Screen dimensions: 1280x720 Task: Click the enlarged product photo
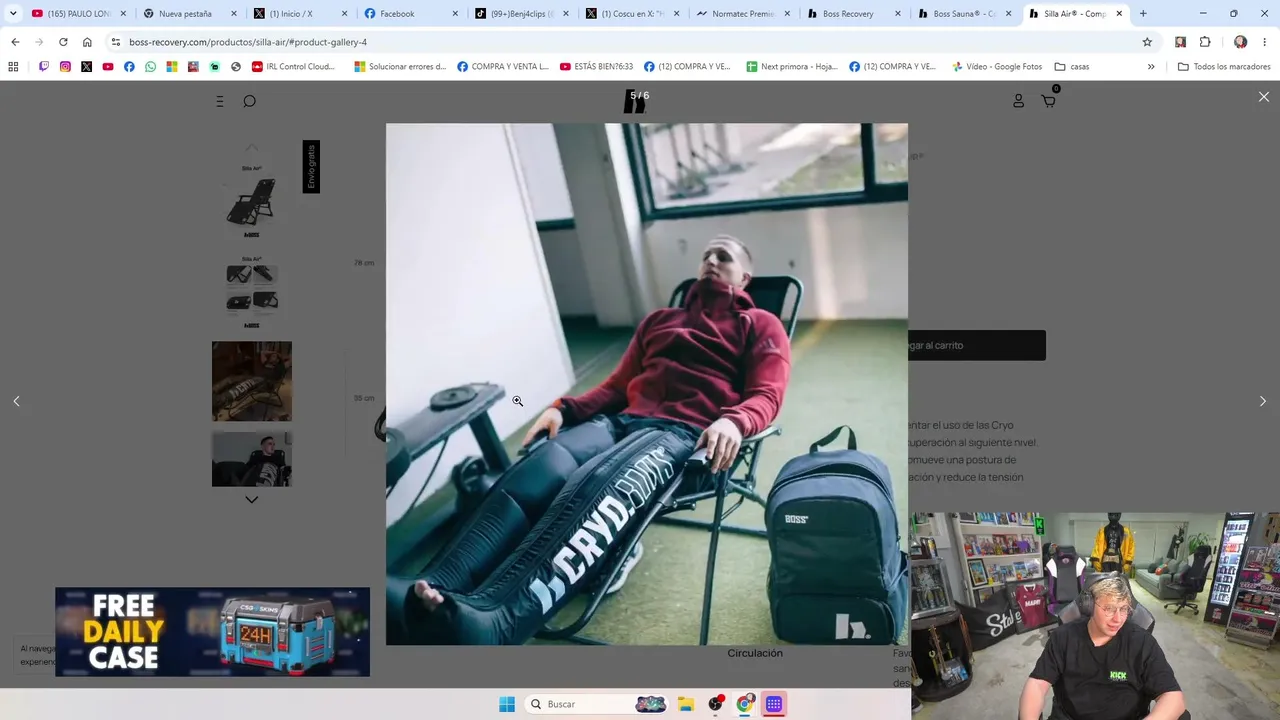647,384
